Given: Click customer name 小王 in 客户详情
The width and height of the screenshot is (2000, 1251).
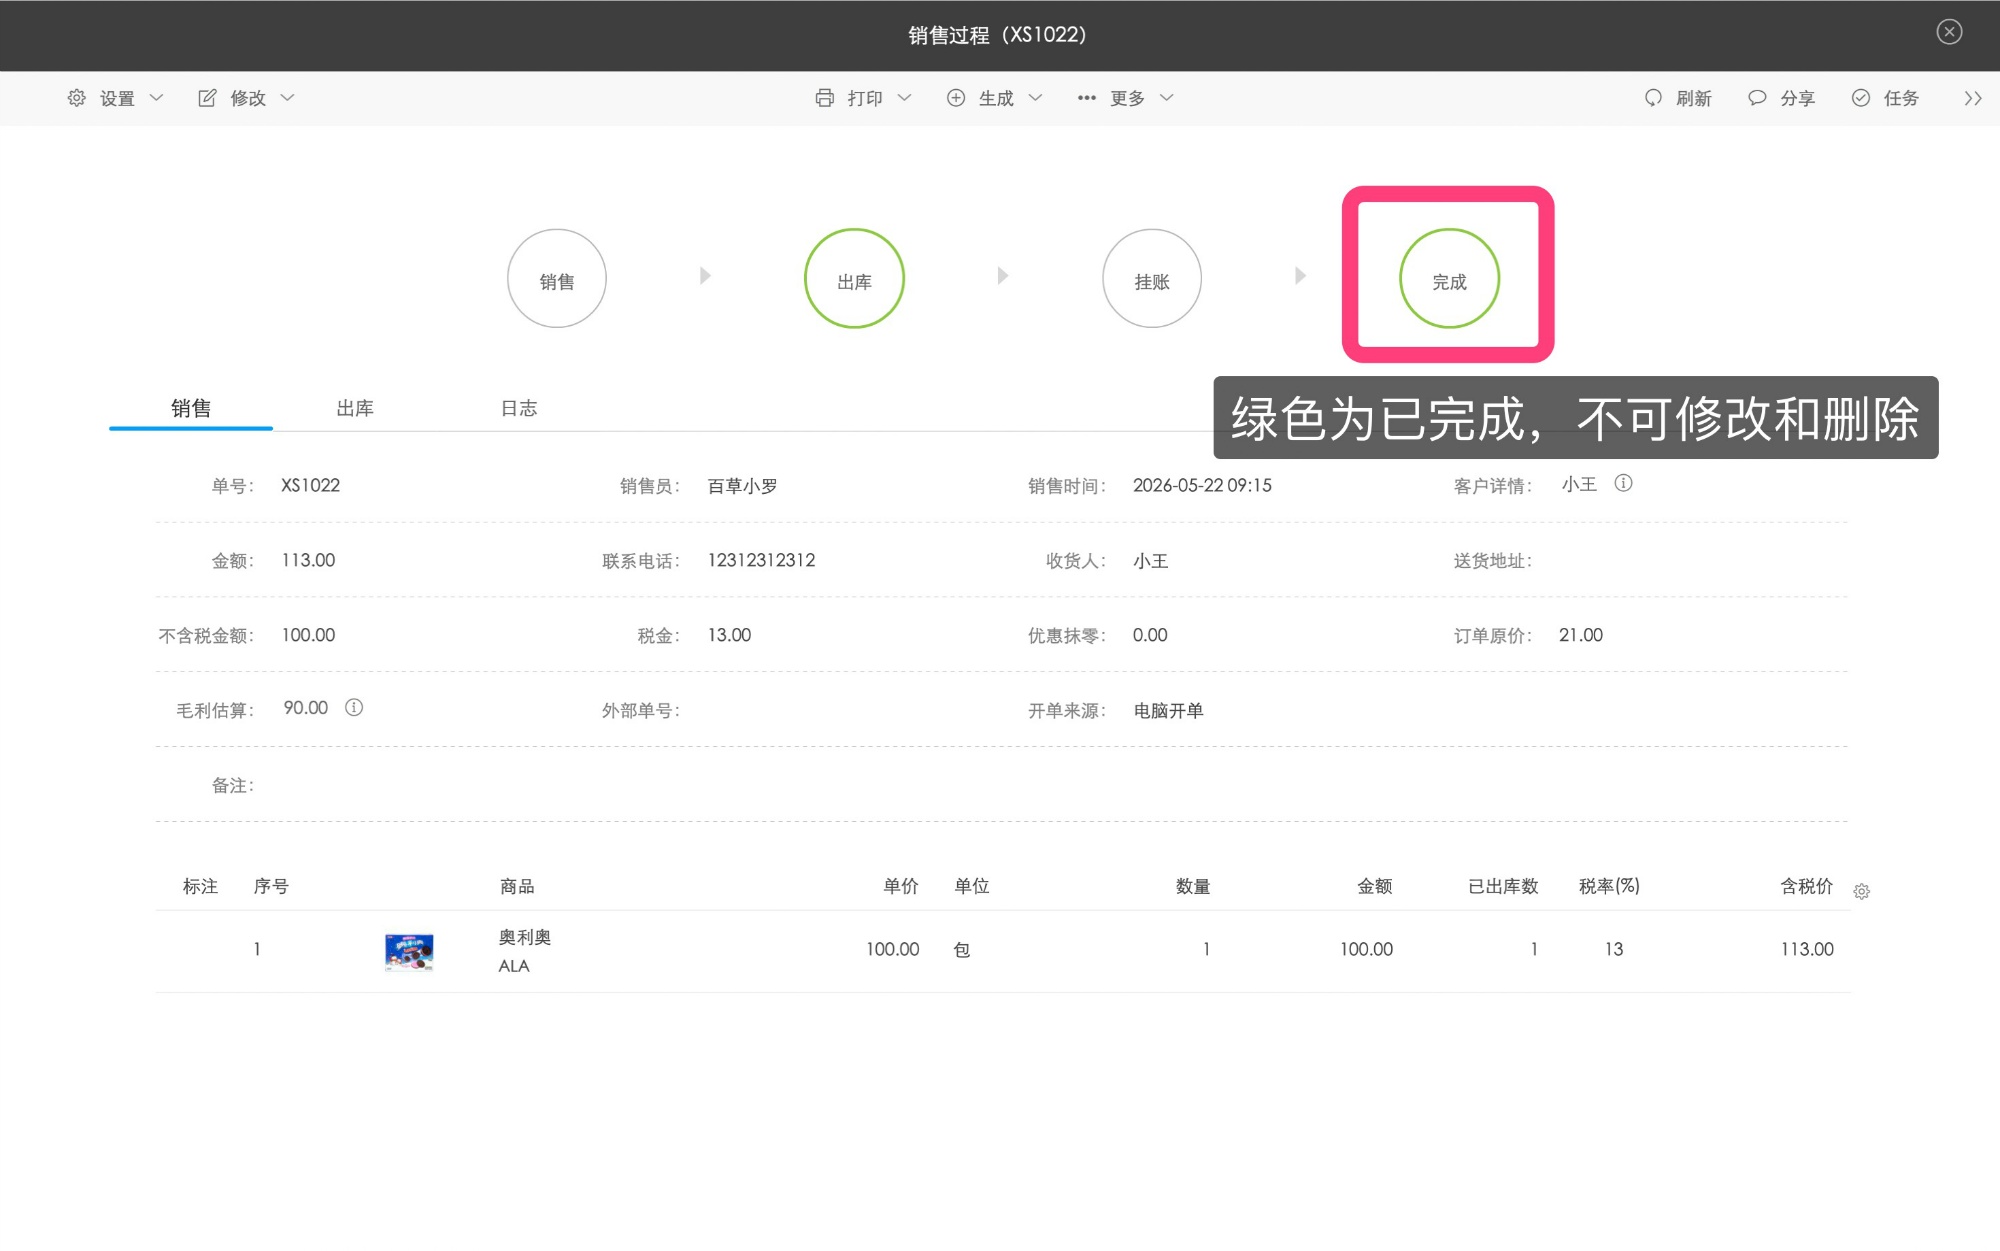Looking at the screenshot, I should [x=1579, y=484].
